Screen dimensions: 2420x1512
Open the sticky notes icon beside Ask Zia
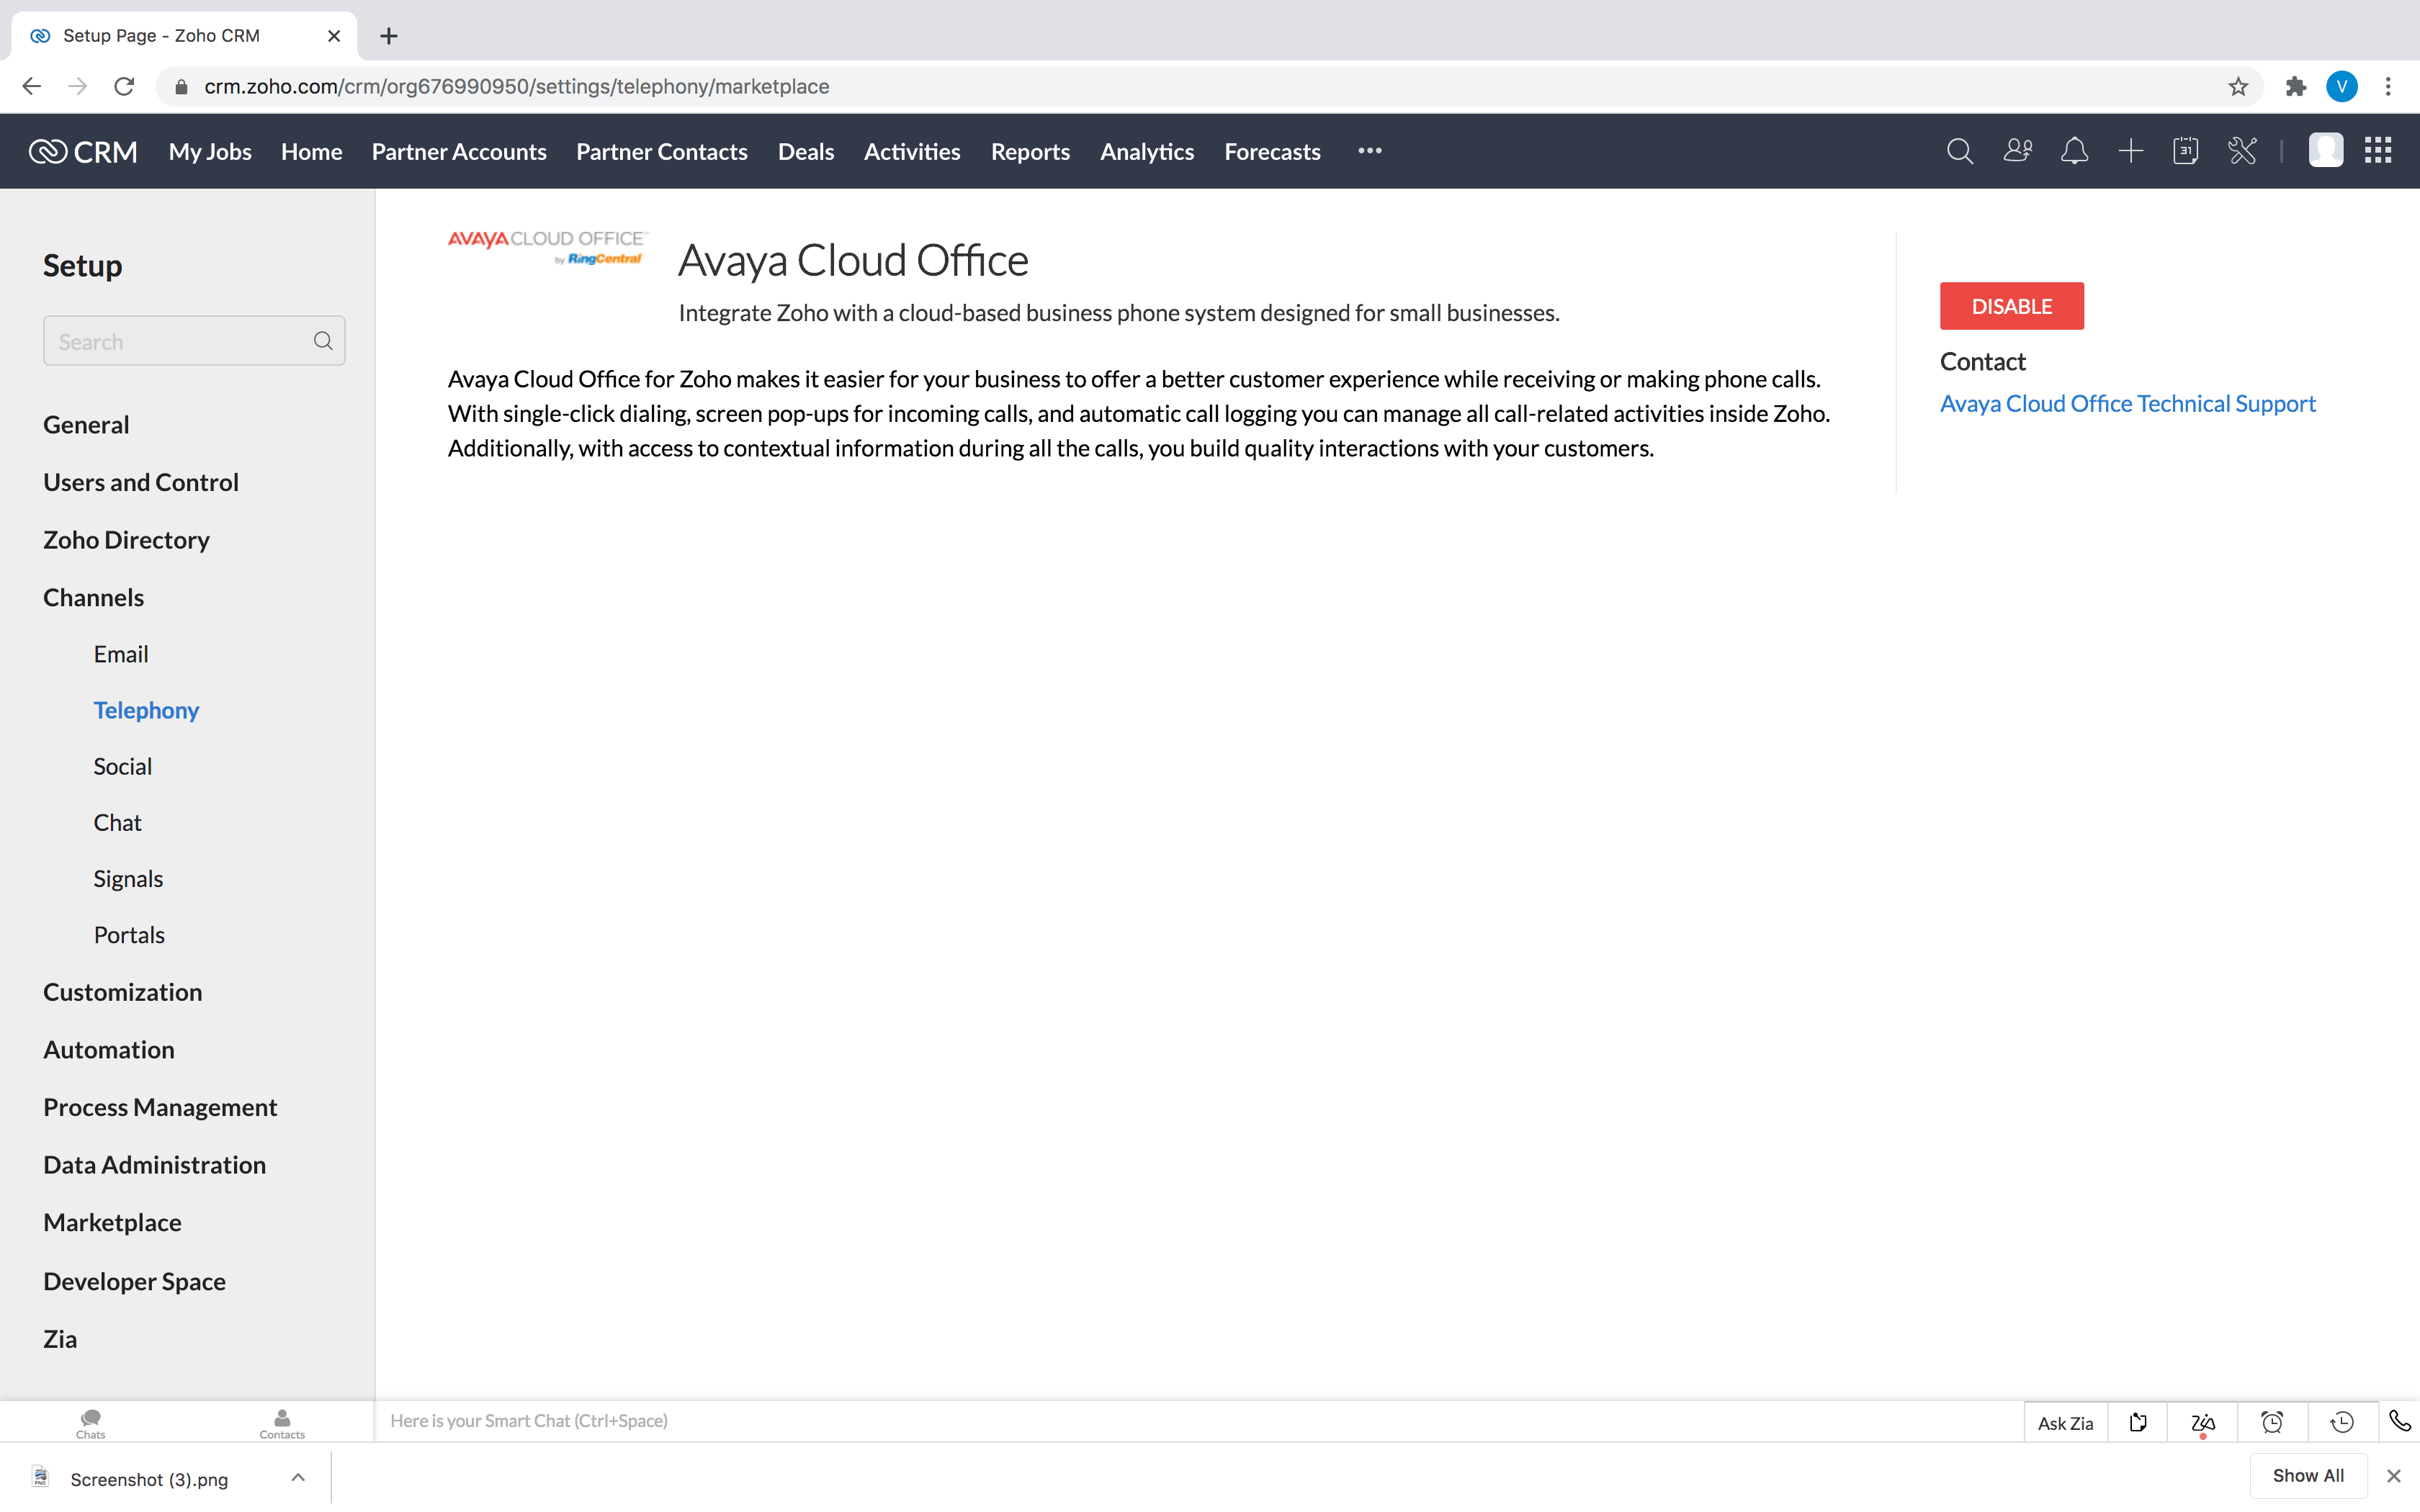click(x=2138, y=1422)
